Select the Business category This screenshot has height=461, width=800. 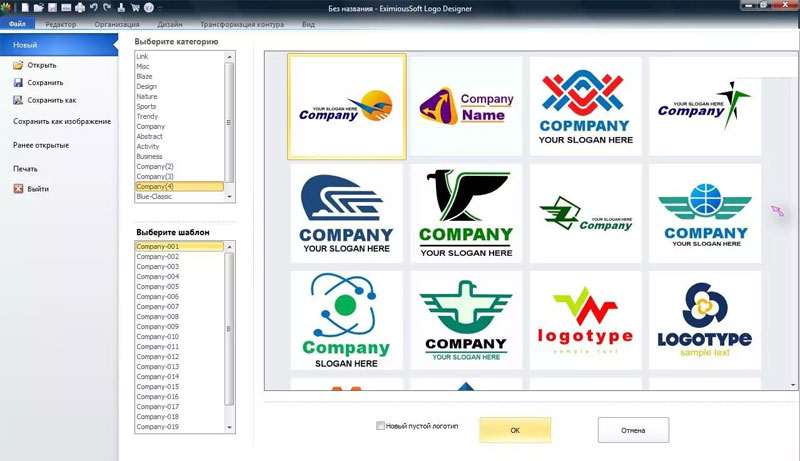click(x=180, y=157)
